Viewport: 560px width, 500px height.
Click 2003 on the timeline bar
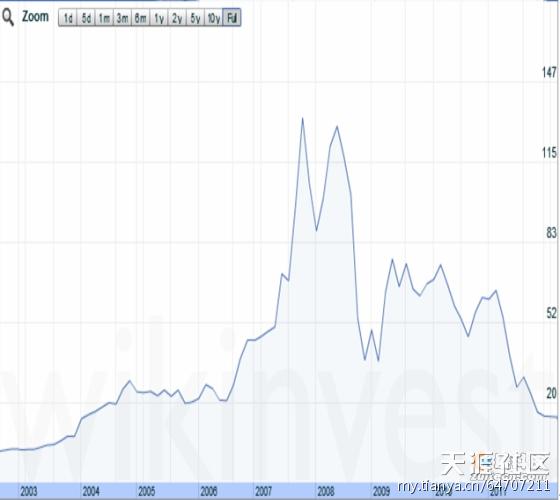[29, 491]
